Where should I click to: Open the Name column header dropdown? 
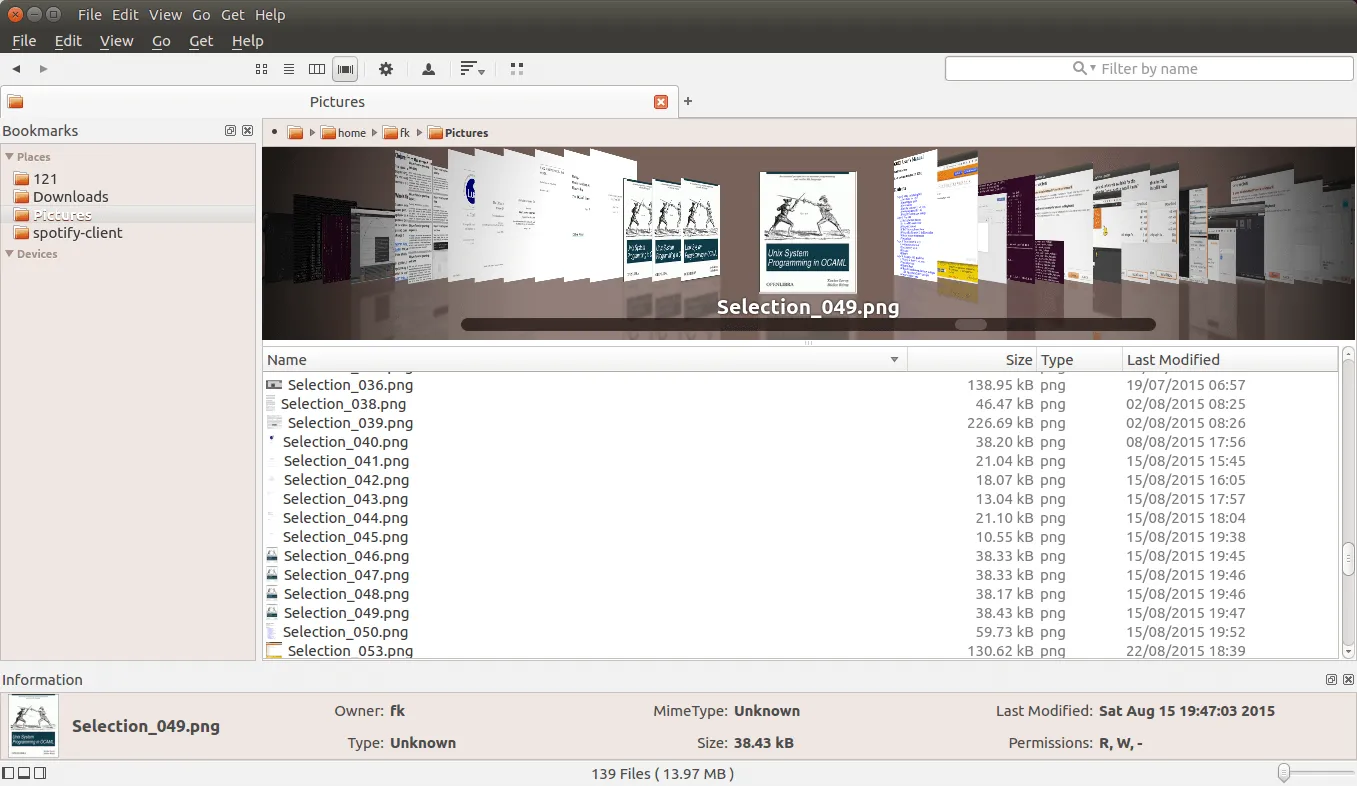pyautogui.click(x=893, y=359)
